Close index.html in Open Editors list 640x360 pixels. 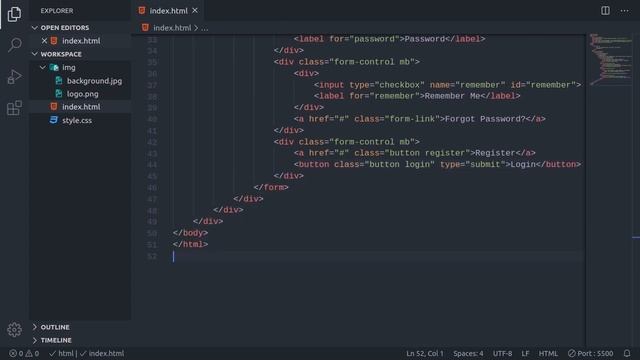pyautogui.click(x=44, y=41)
